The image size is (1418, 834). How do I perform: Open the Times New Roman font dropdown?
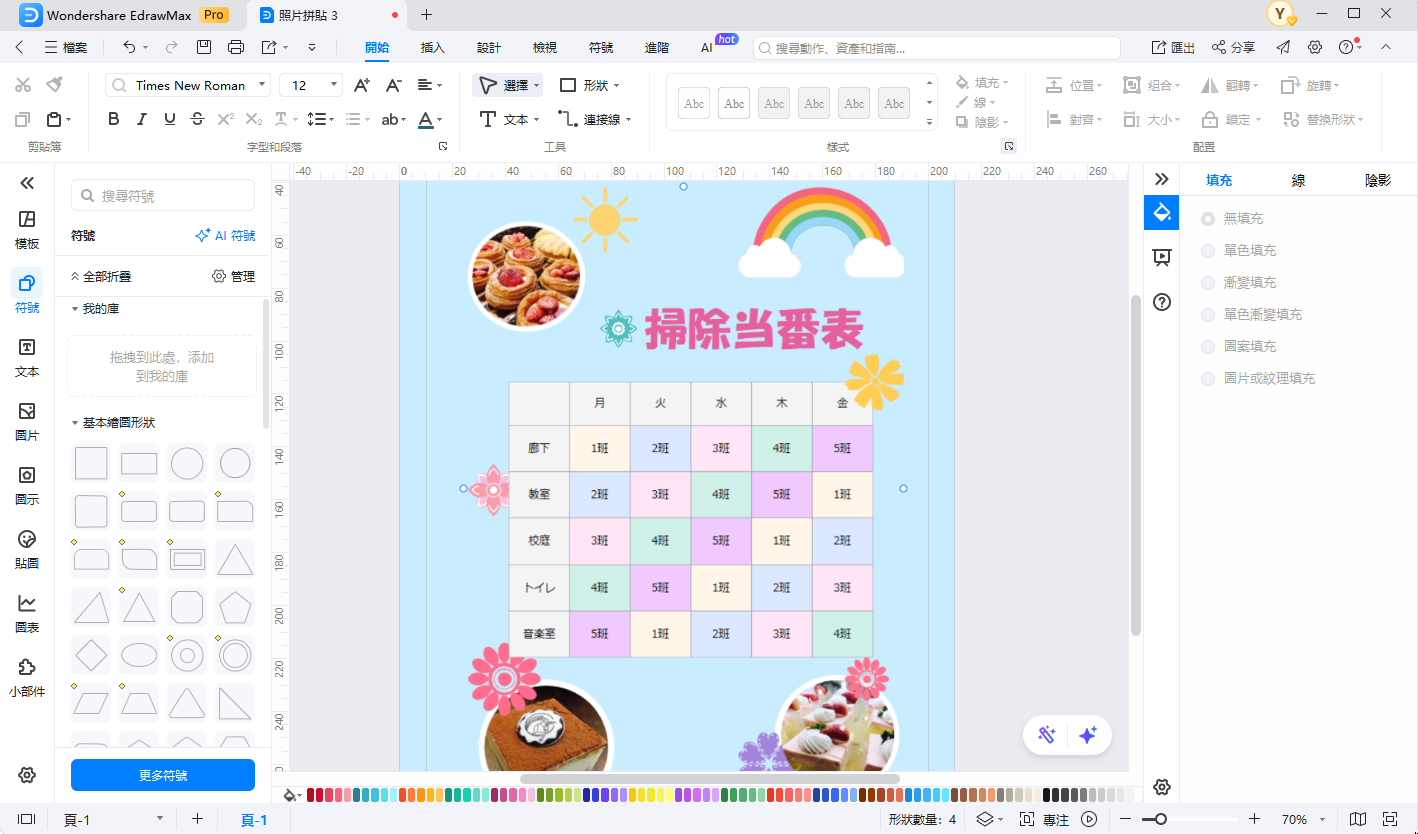click(262, 85)
